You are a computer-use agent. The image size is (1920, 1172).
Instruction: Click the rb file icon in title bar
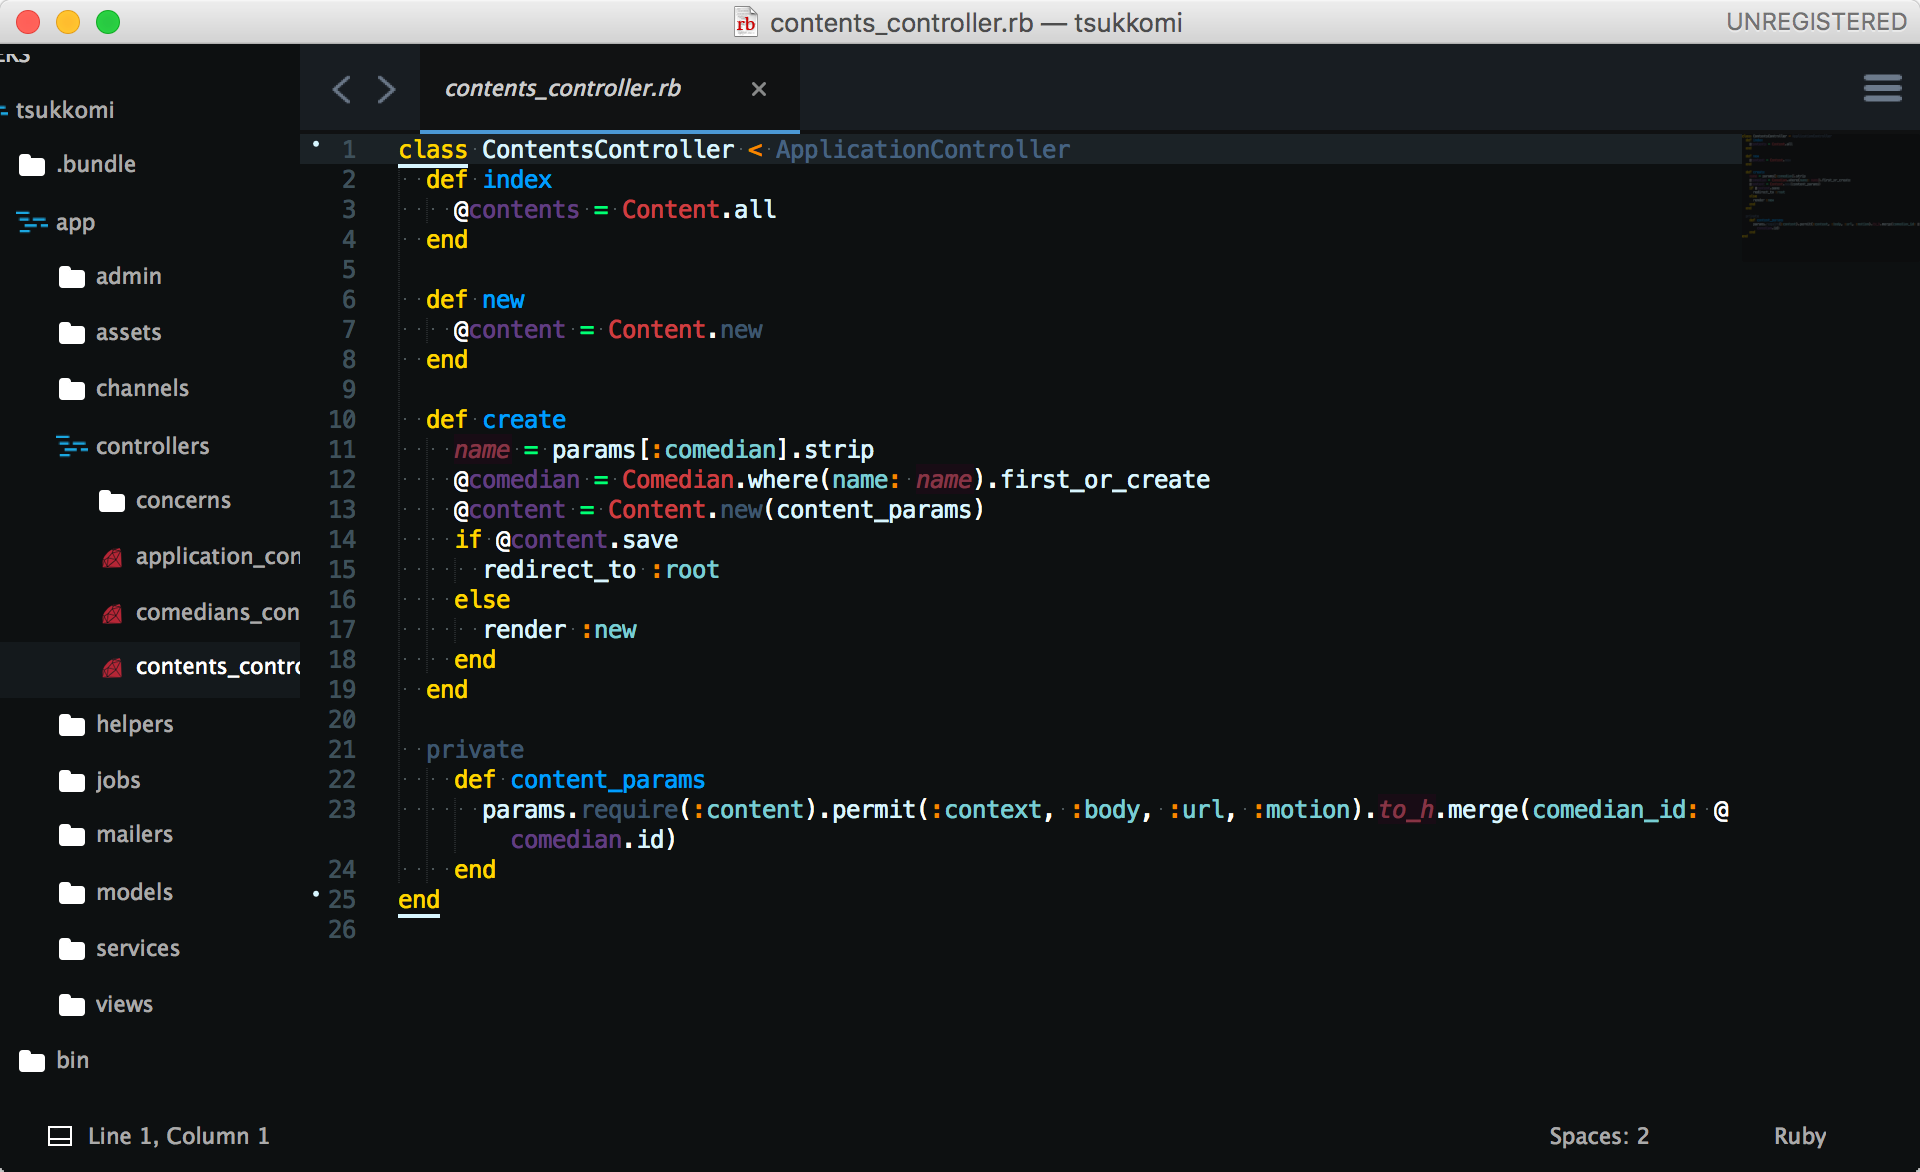click(x=745, y=22)
